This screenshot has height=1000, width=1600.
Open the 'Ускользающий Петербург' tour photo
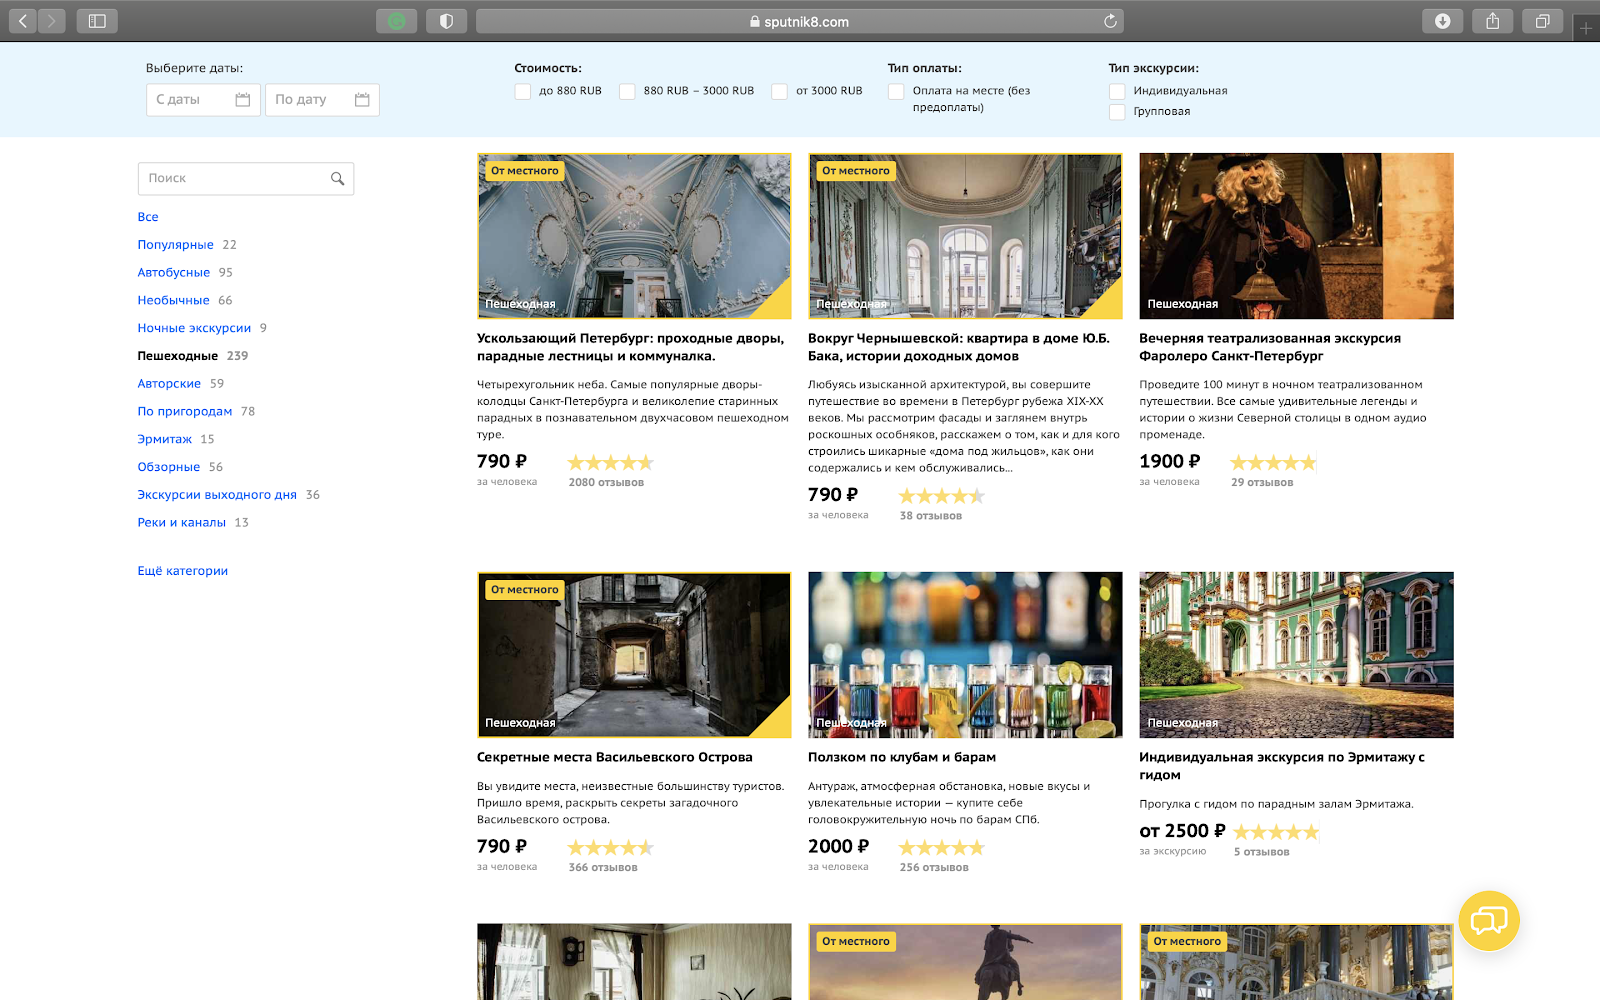click(x=634, y=236)
